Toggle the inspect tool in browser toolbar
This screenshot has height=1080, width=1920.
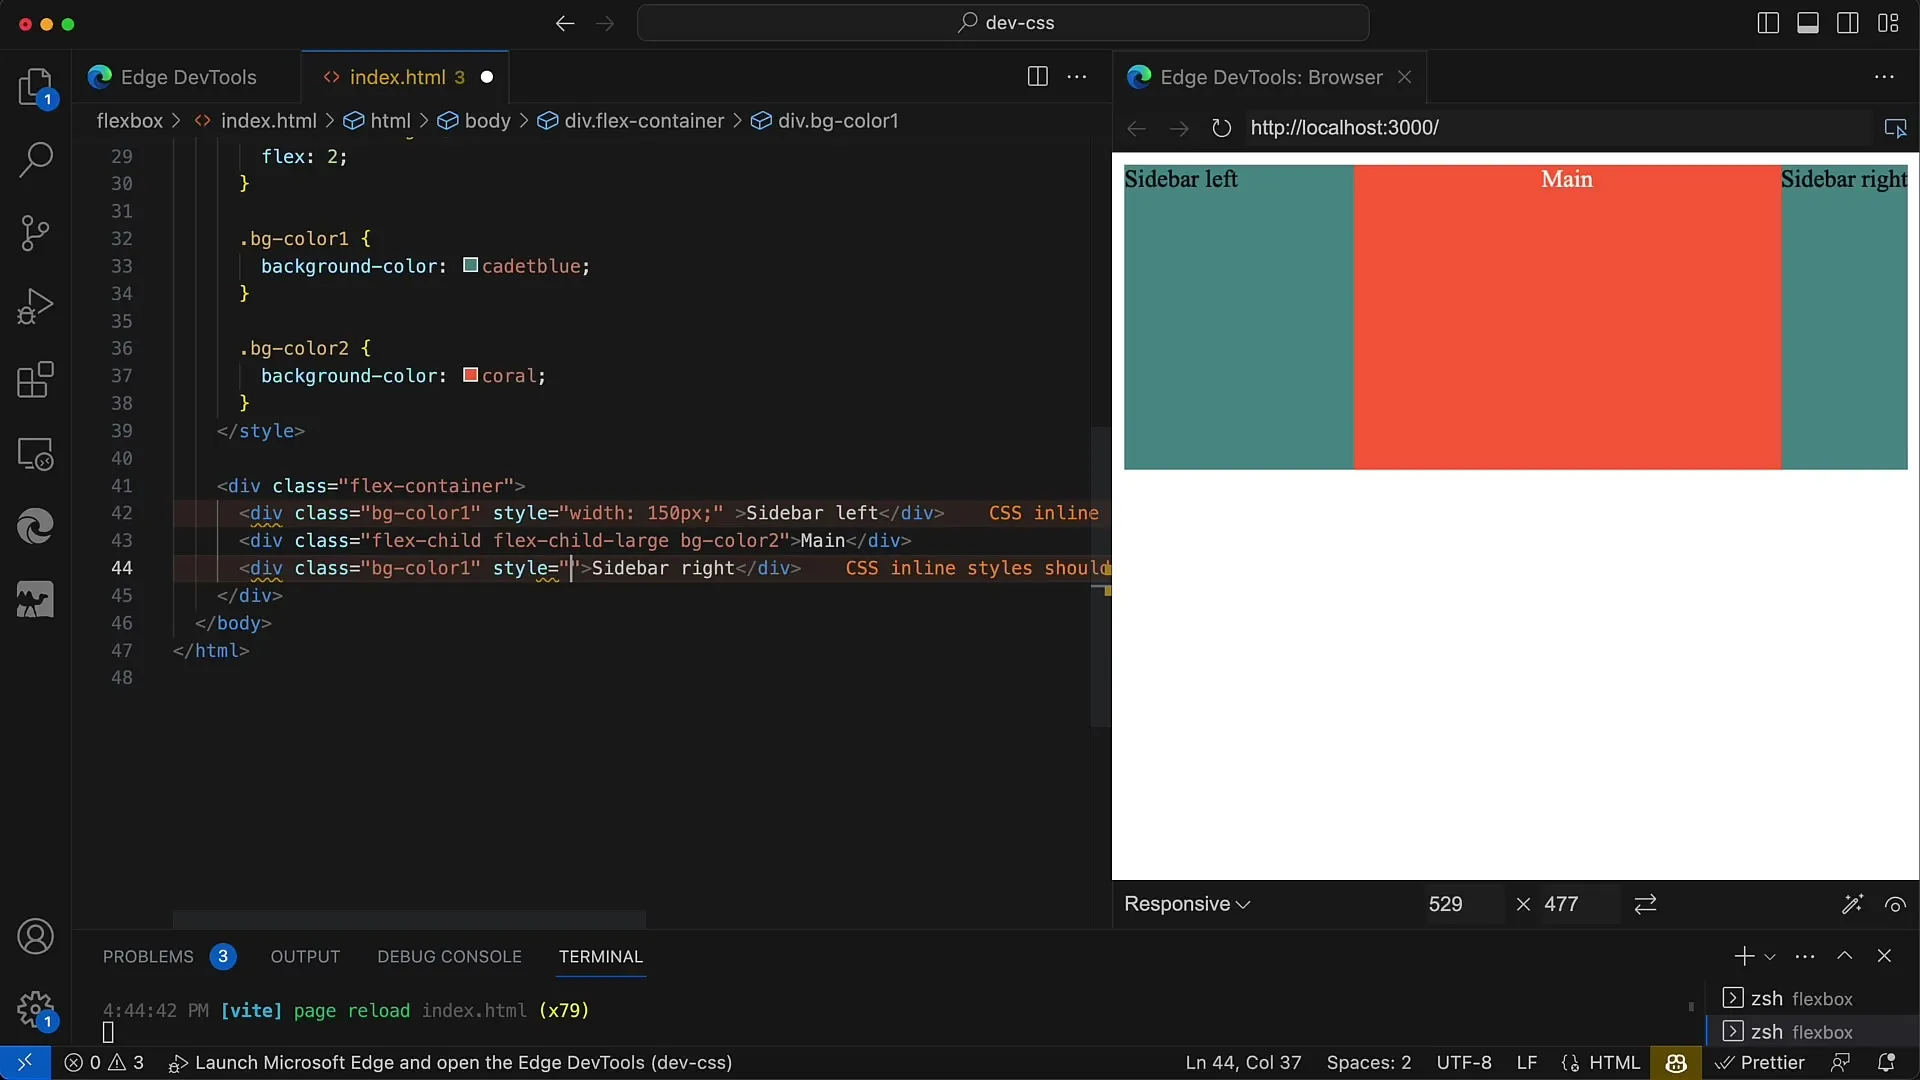pos(1895,128)
